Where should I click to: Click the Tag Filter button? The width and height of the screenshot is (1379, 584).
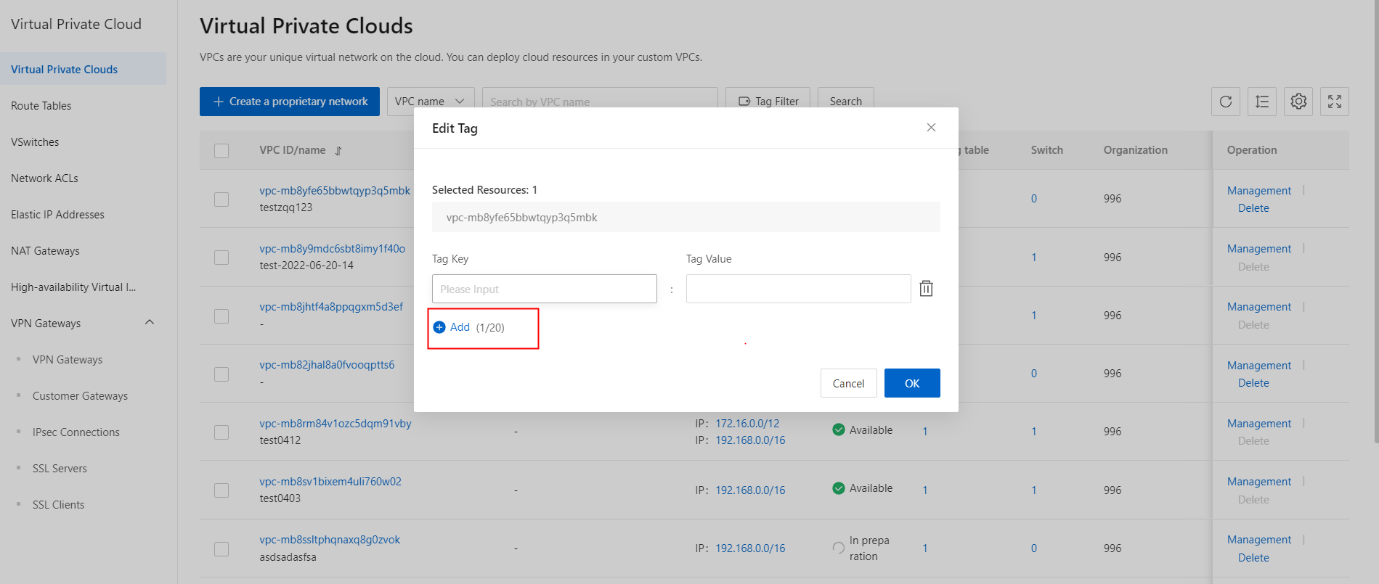(768, 101)
